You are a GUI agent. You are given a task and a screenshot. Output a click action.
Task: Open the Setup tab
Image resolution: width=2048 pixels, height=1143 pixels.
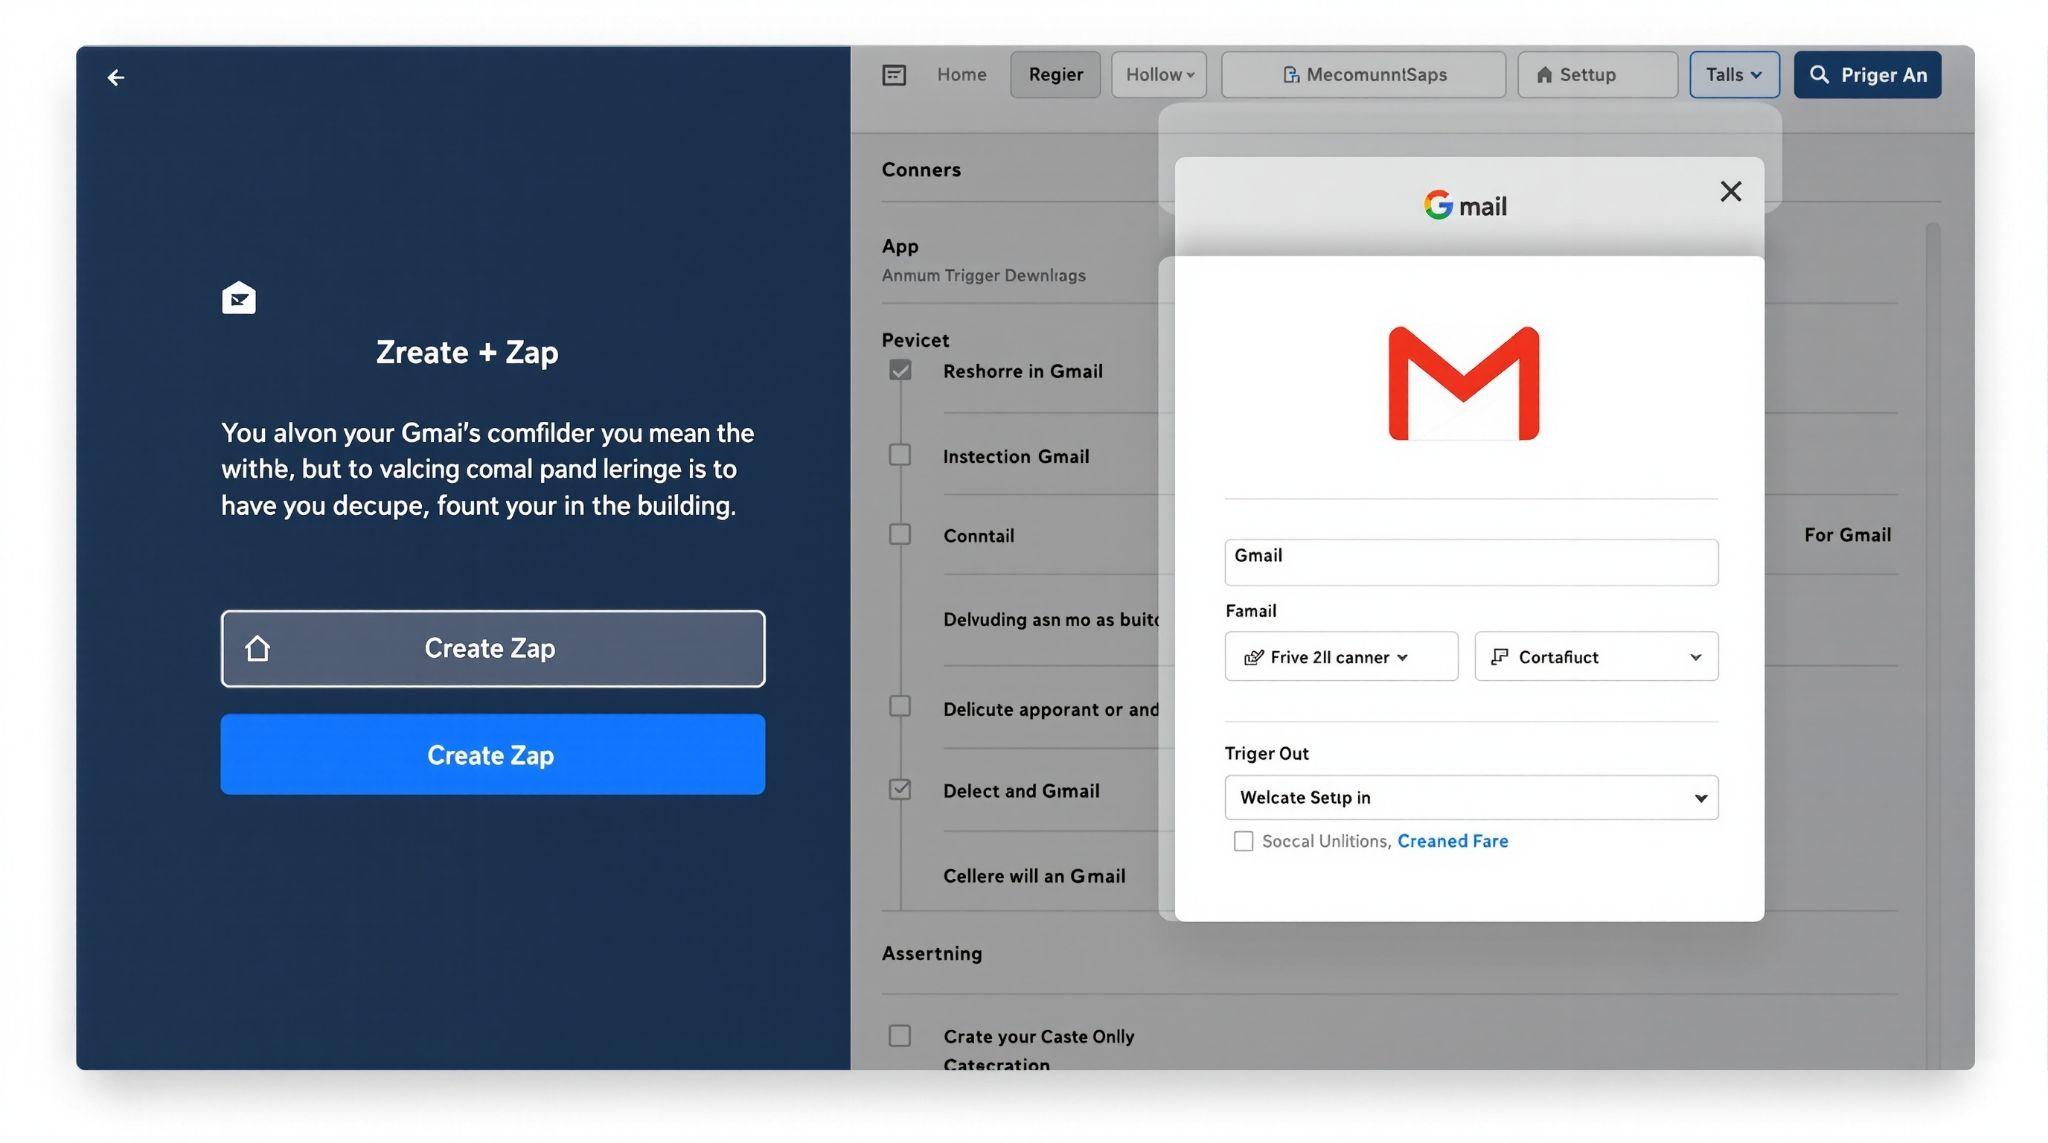point(1596,75)
